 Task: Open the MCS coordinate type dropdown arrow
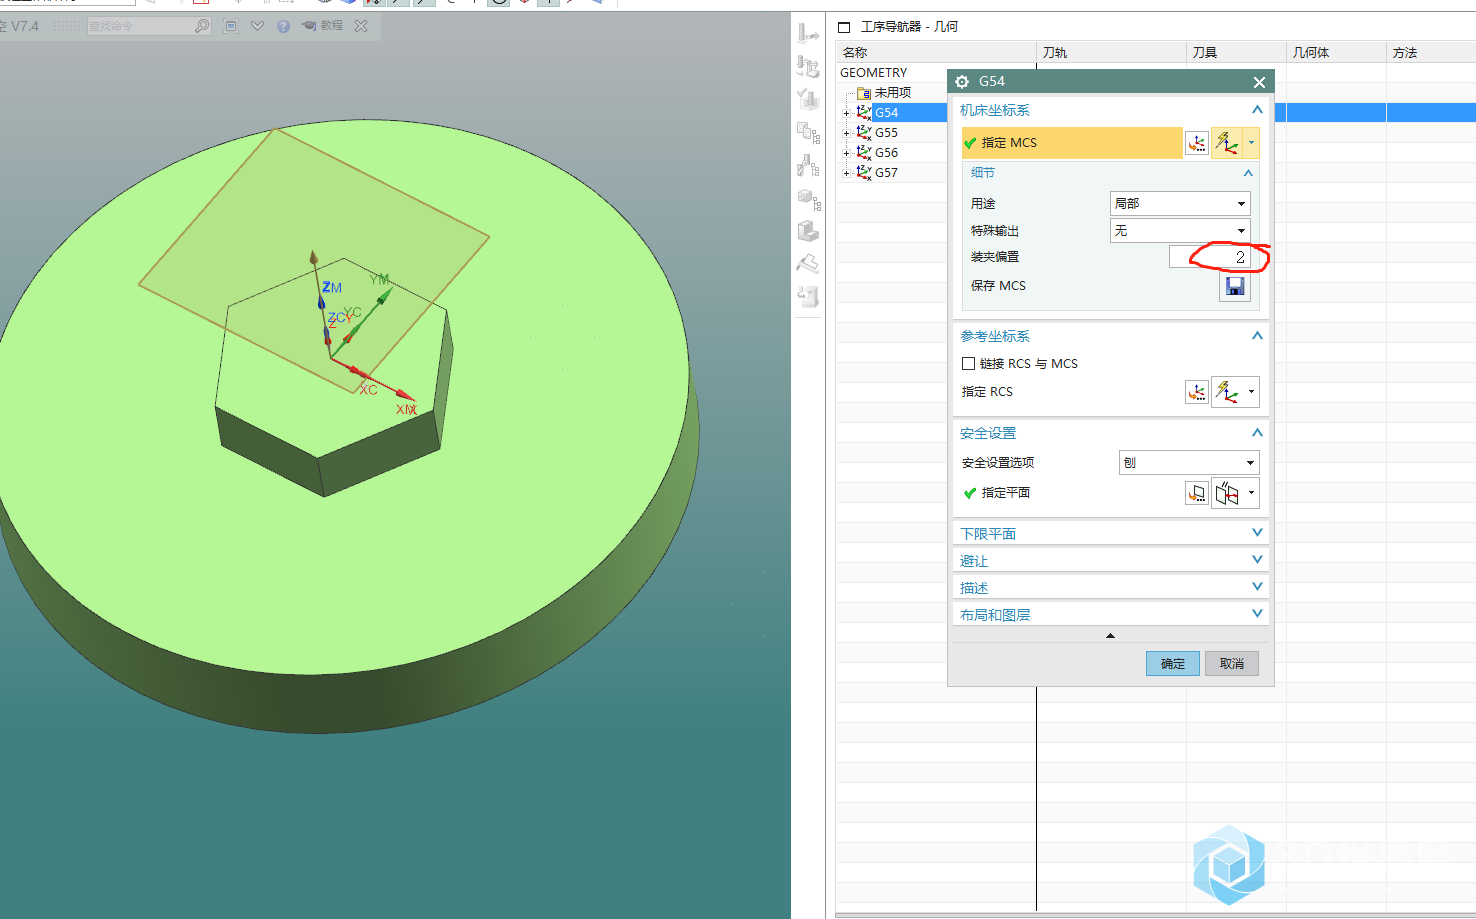pyautogui.click(x=1251, y=143)
